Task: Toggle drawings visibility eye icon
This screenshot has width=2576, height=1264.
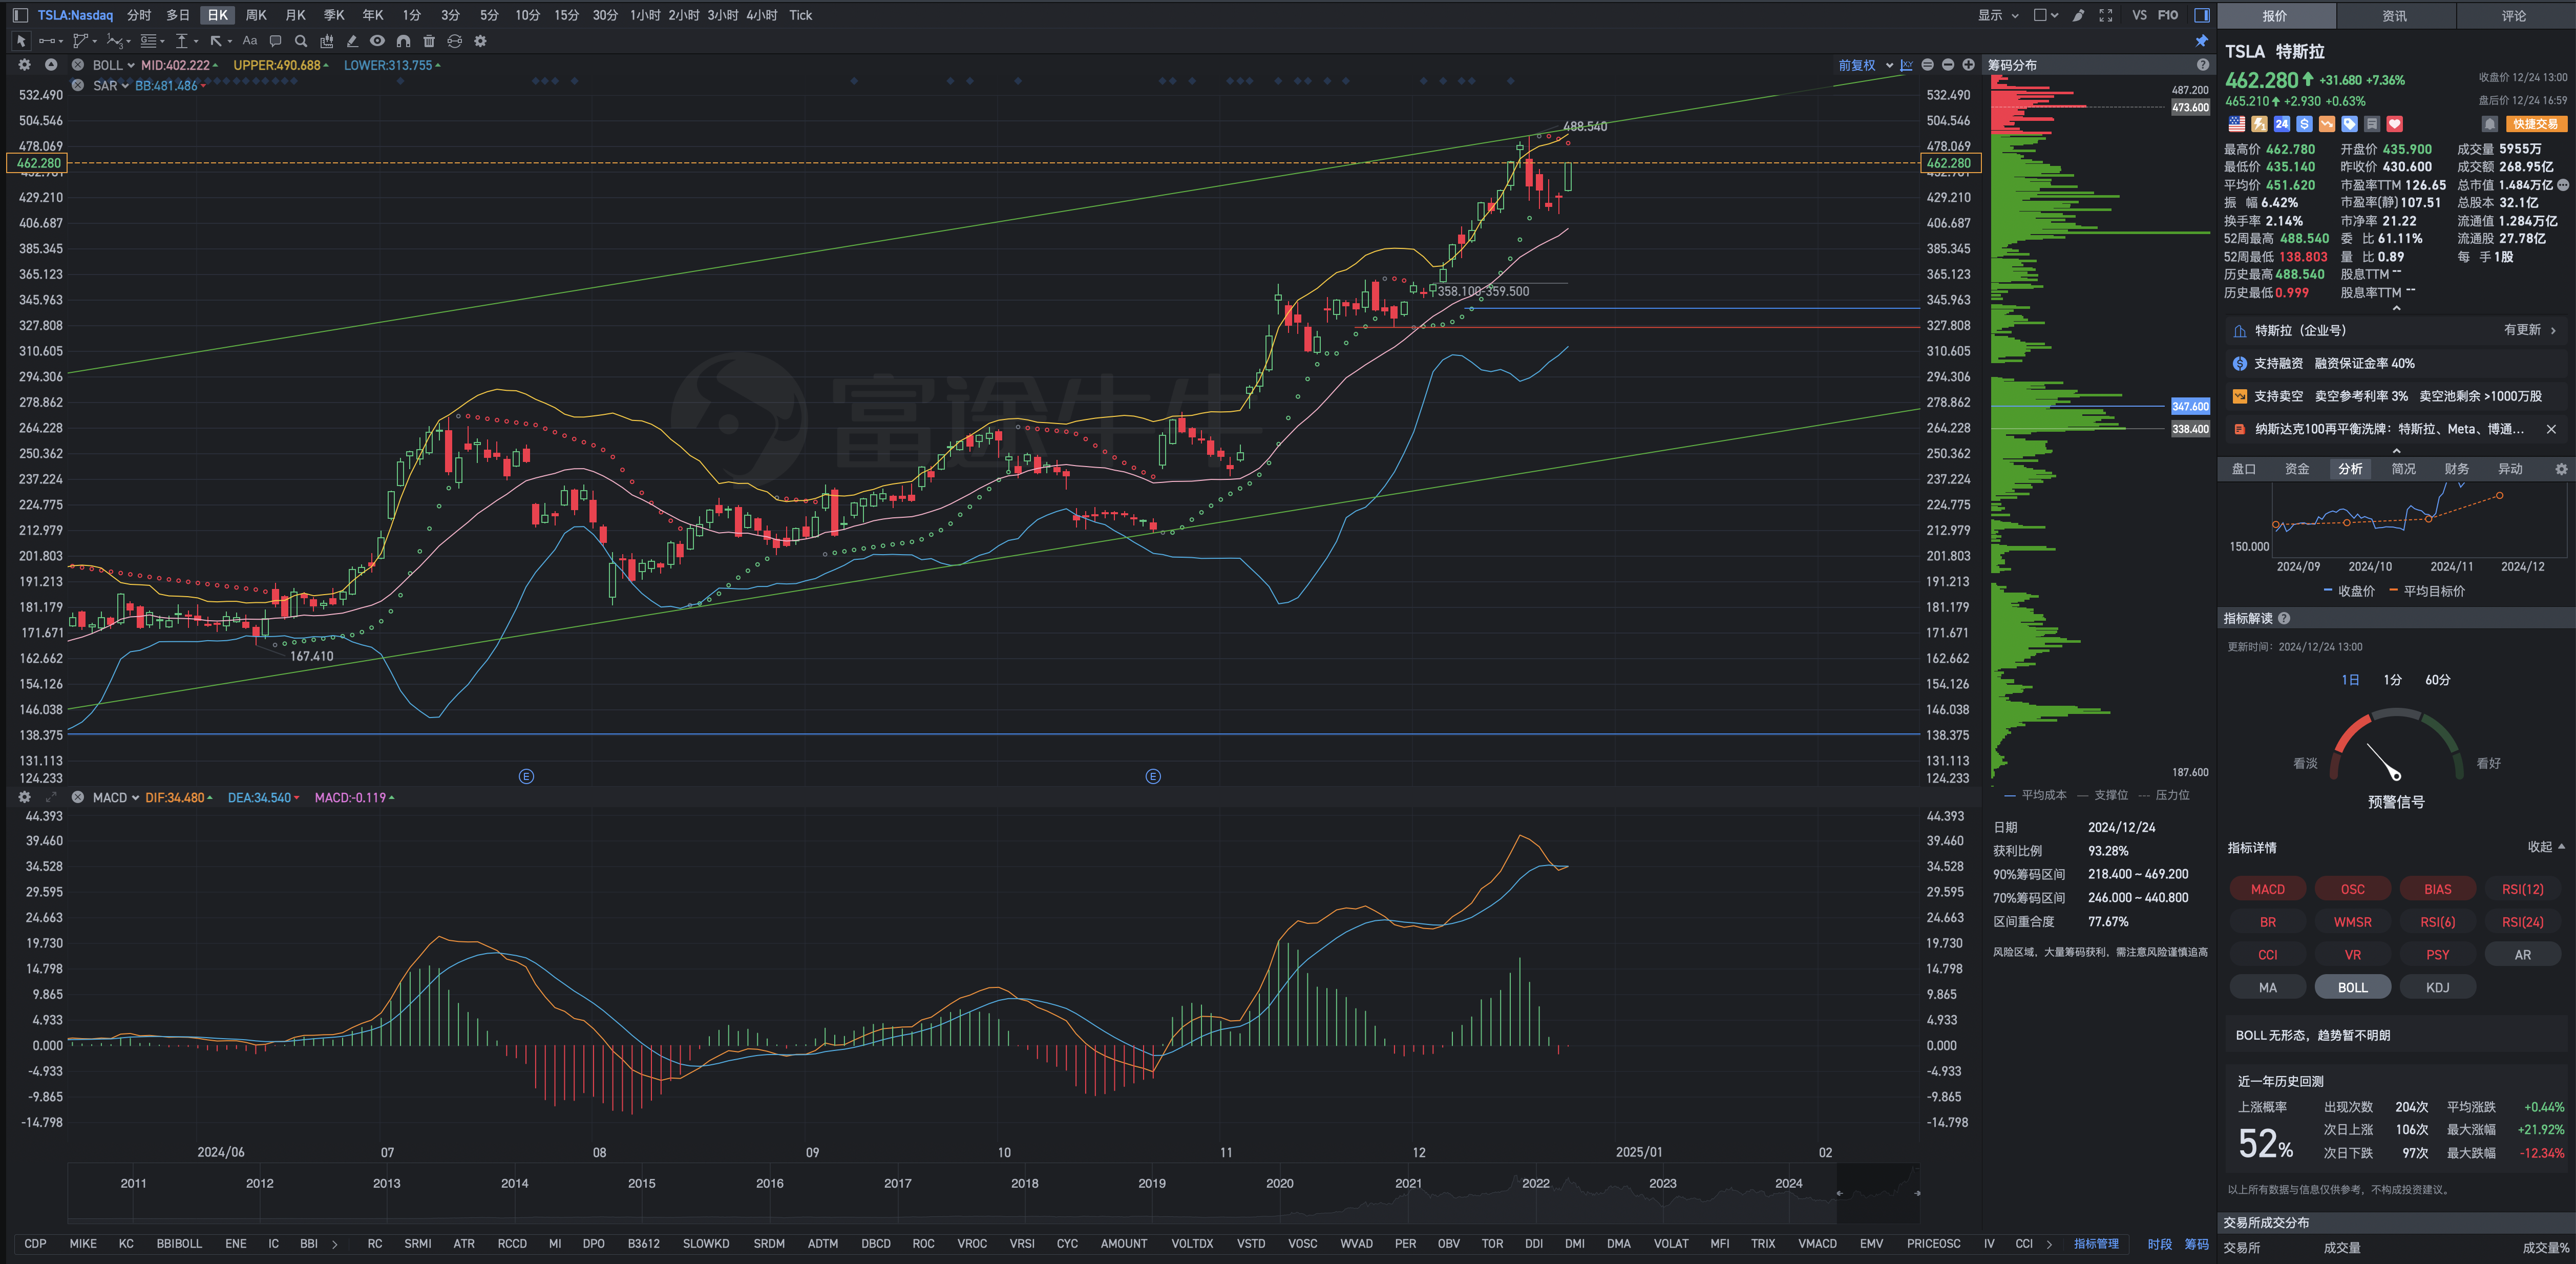Action: click(377, 41)
